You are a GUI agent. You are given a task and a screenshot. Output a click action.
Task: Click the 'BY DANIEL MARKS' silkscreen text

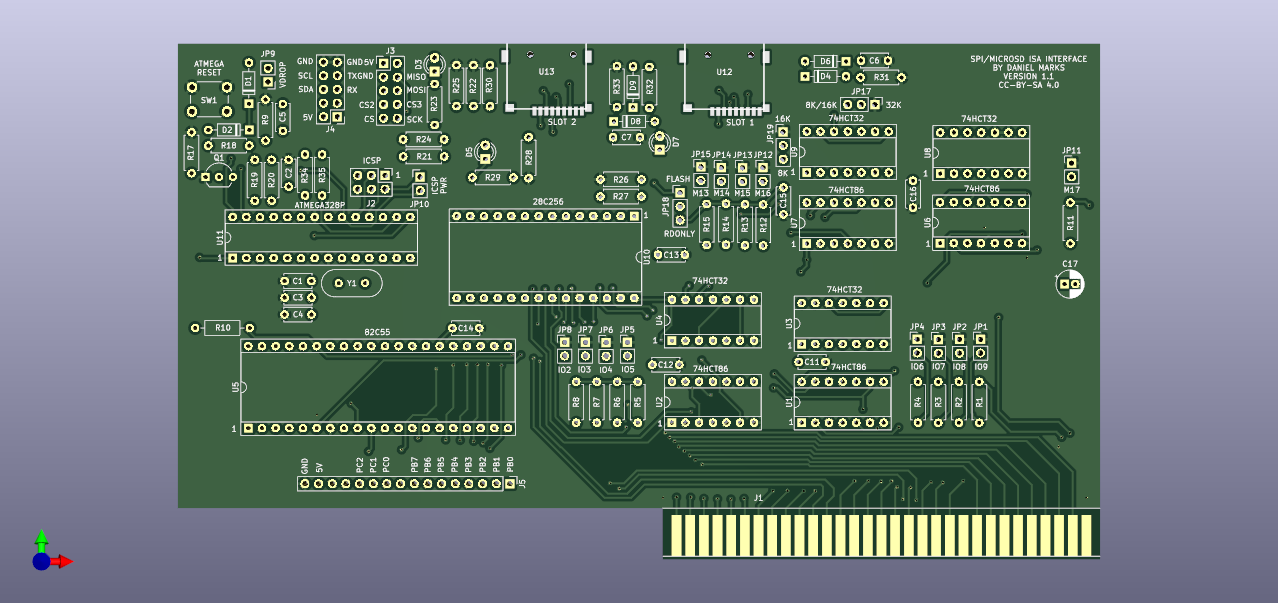point(1028,68)
